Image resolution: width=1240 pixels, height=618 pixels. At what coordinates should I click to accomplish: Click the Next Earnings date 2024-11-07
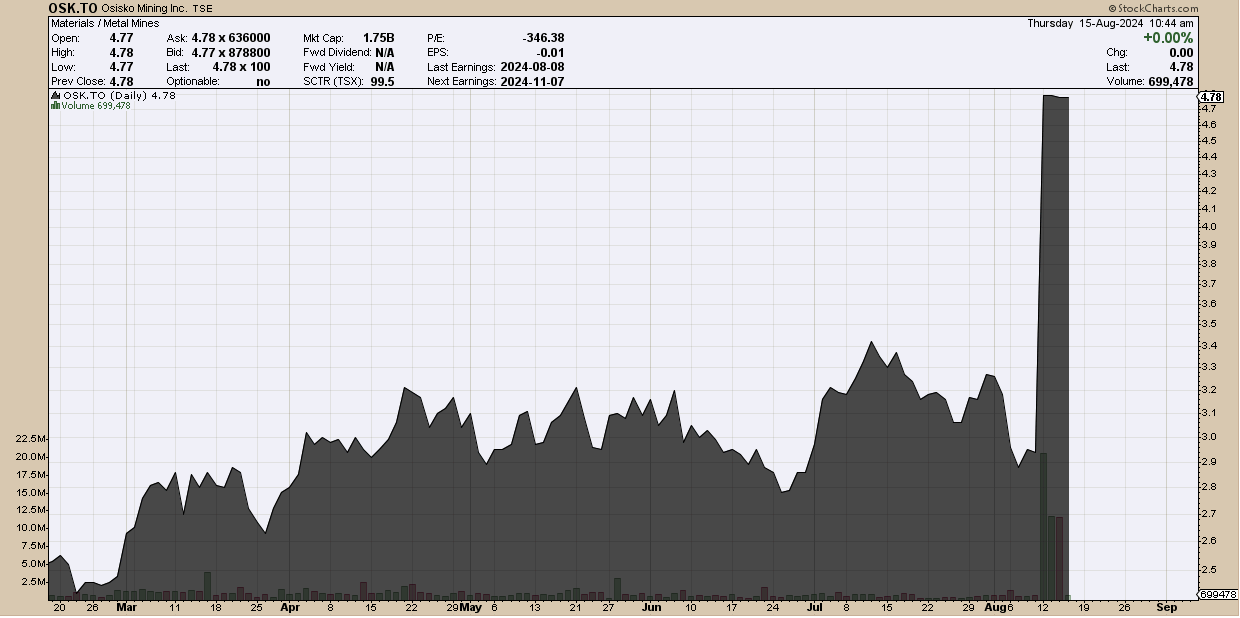531,82
